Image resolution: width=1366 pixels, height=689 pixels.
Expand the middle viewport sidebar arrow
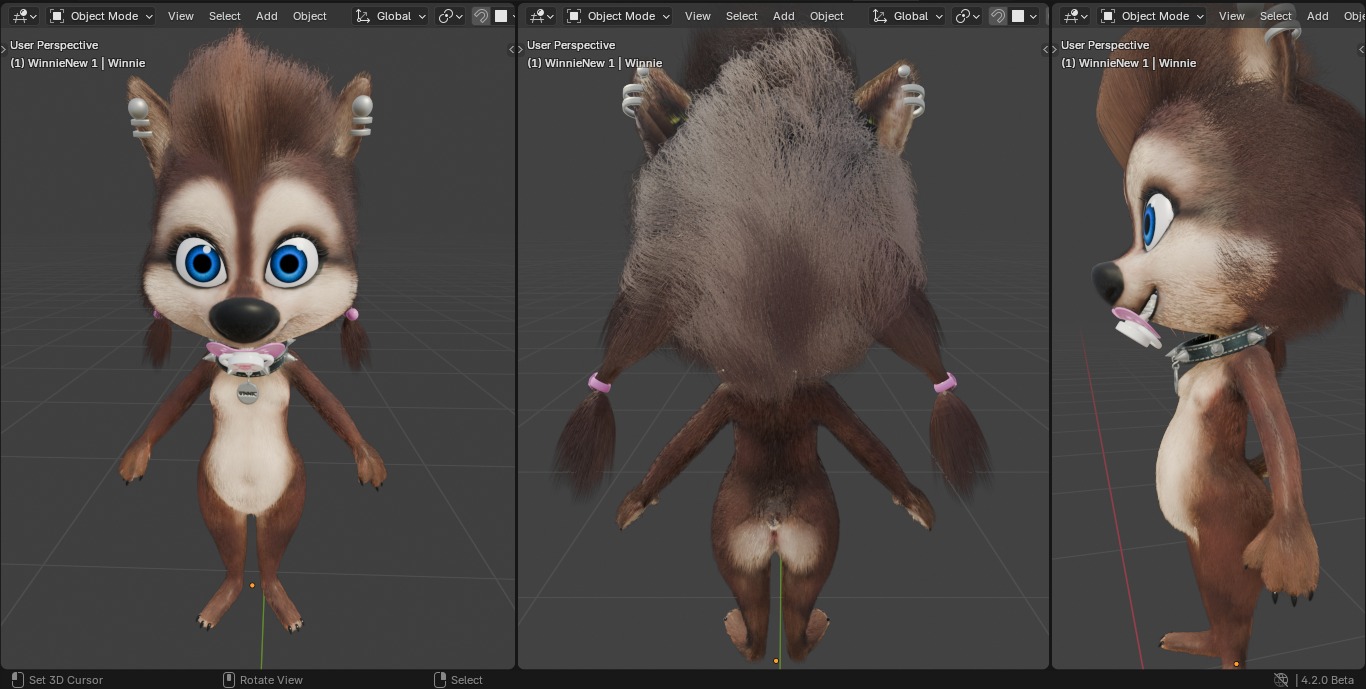(x=1045, y=50)
